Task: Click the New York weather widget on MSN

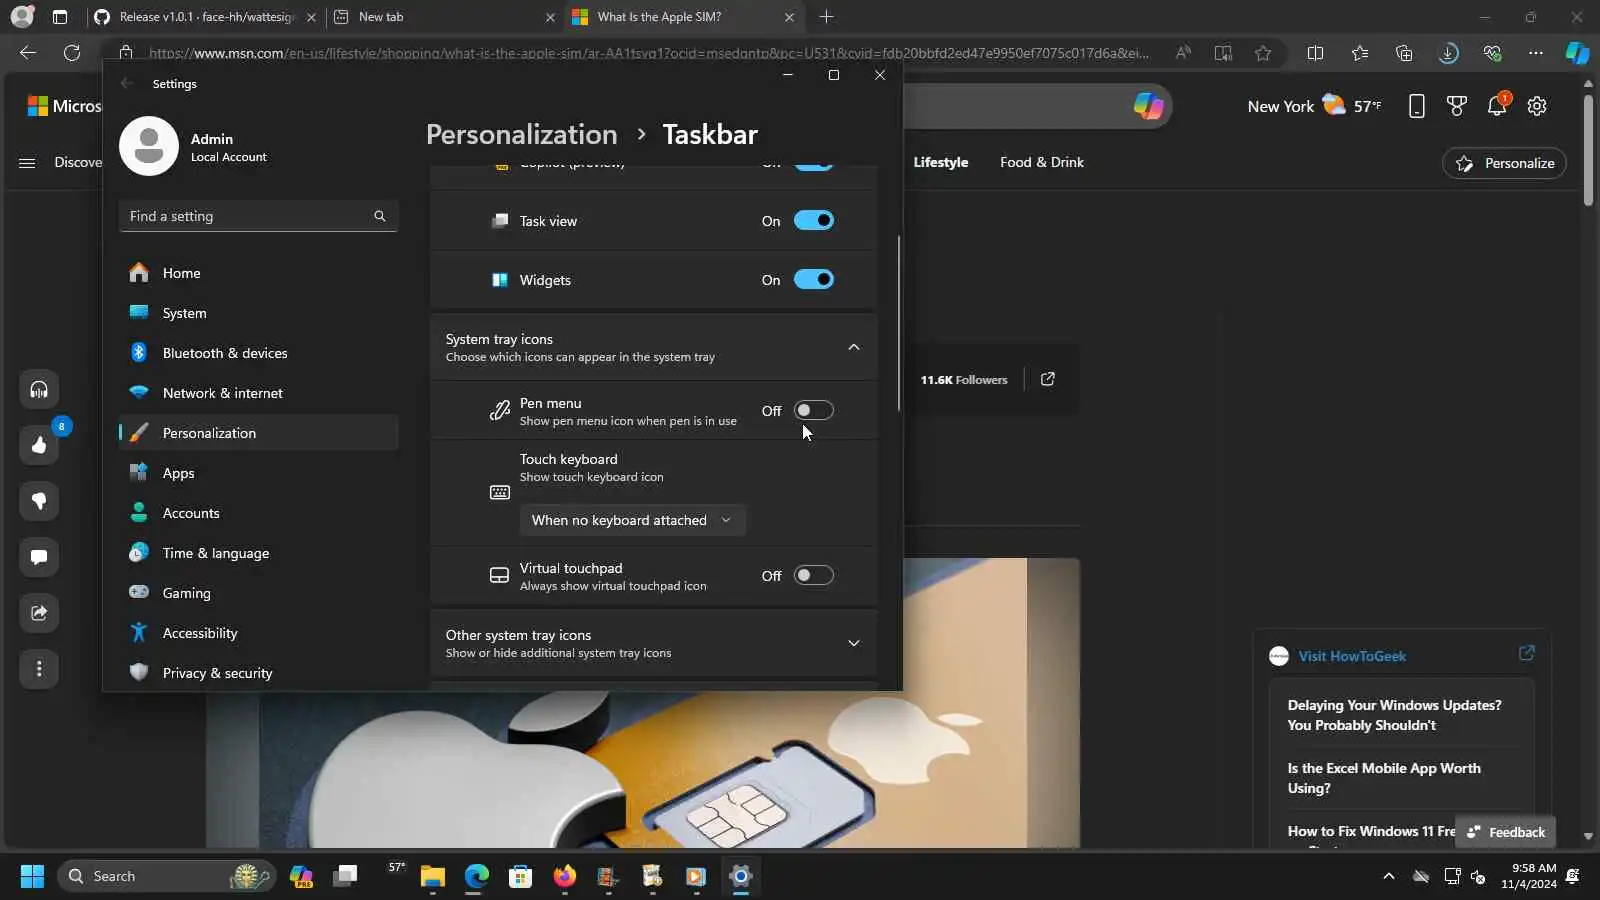Action: tap(1314, 106)
